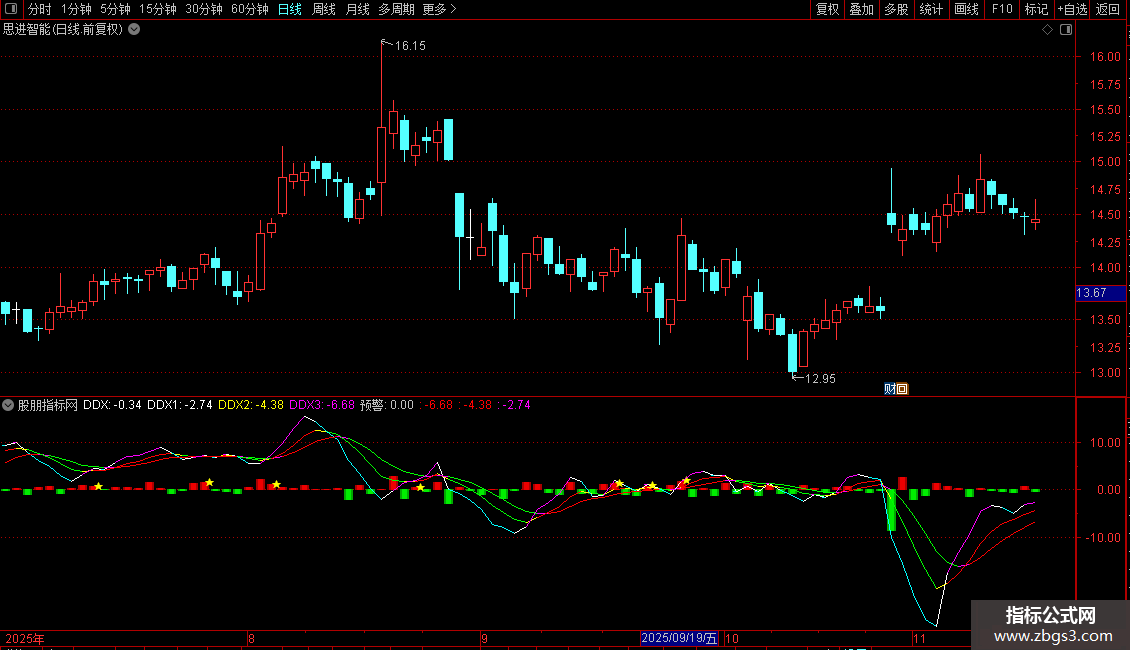Click the 复权 button
This screenshot has width=1130, height=650.
827,9
